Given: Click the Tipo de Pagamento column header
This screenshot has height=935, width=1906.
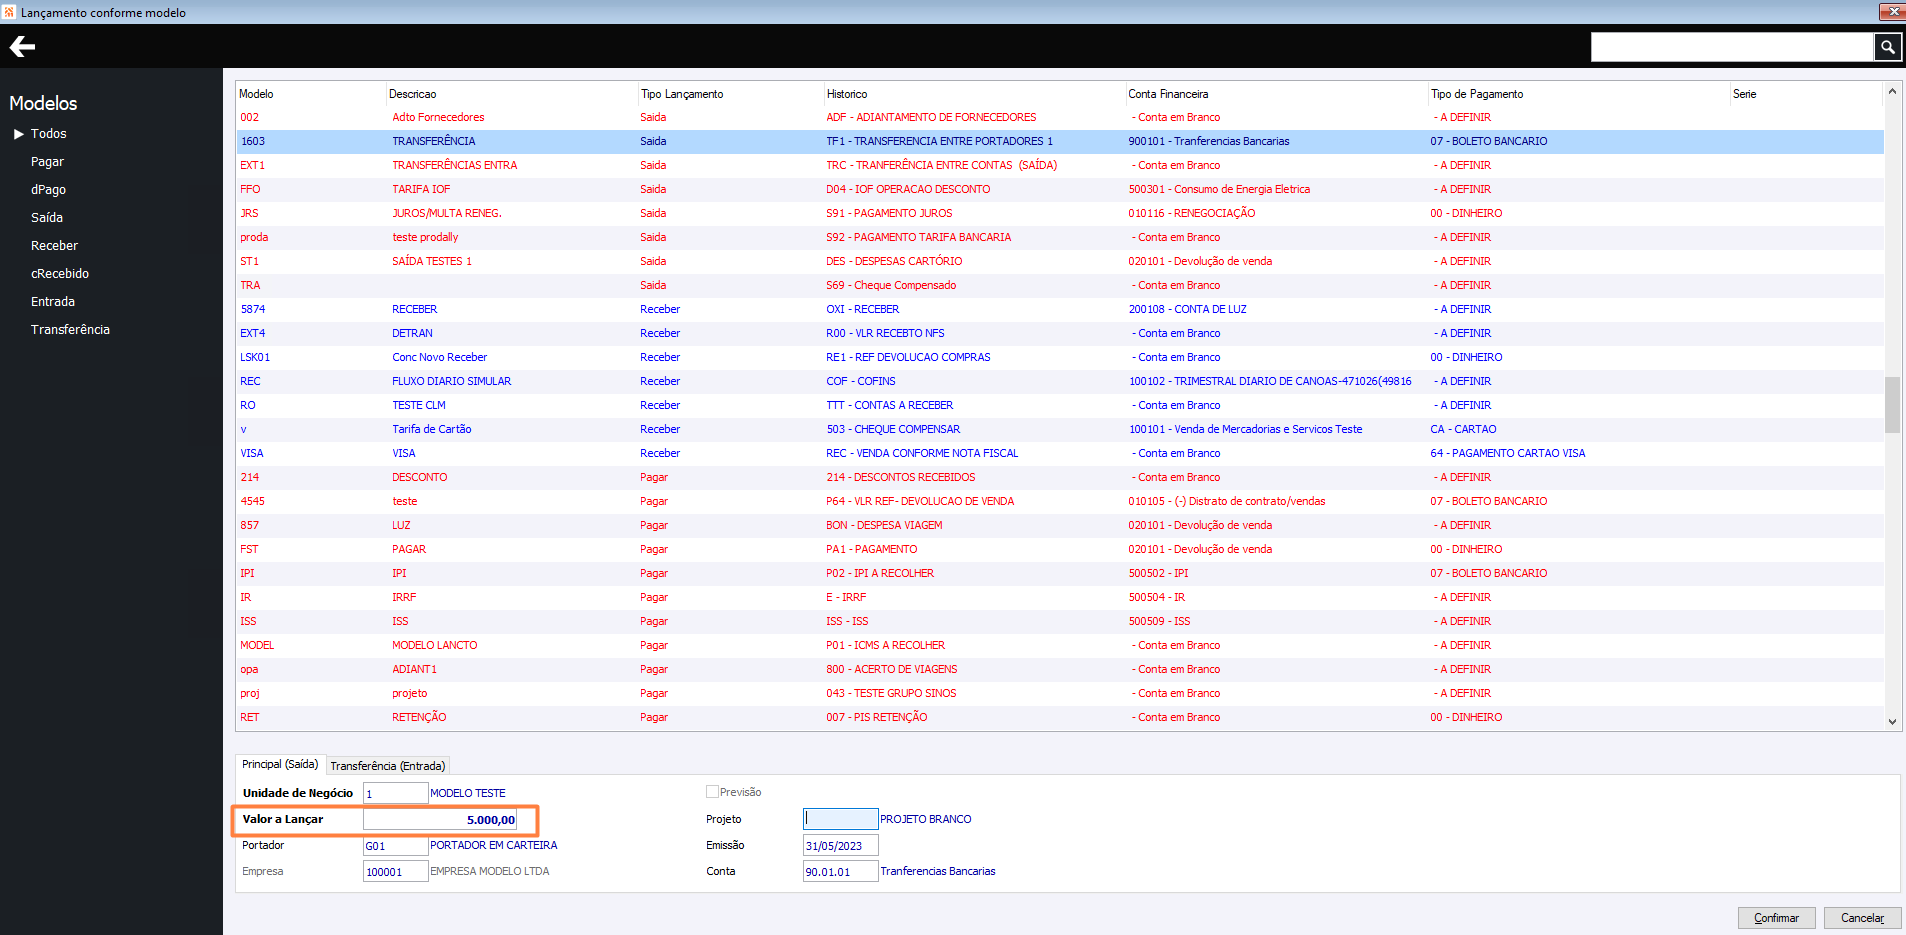Looking at the screenshot, I should click(1579, 94).
